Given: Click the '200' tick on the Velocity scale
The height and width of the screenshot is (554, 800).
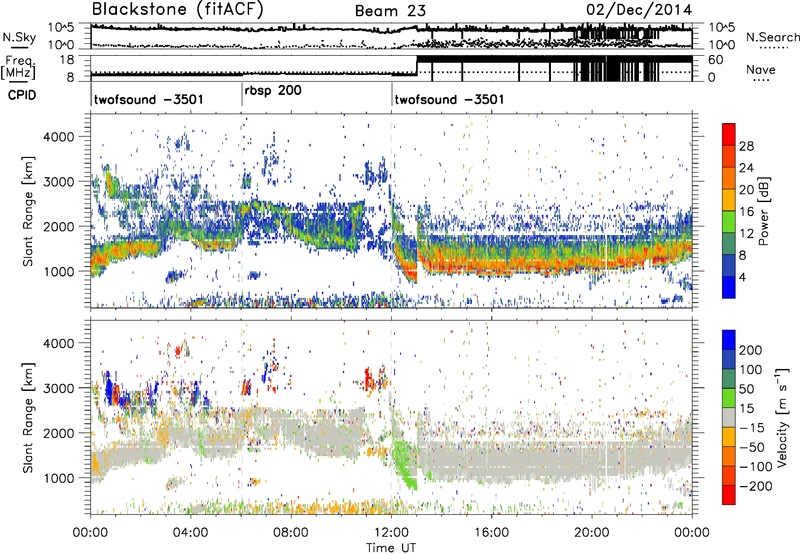Looking at the screenshot, I should click(751, 350).
